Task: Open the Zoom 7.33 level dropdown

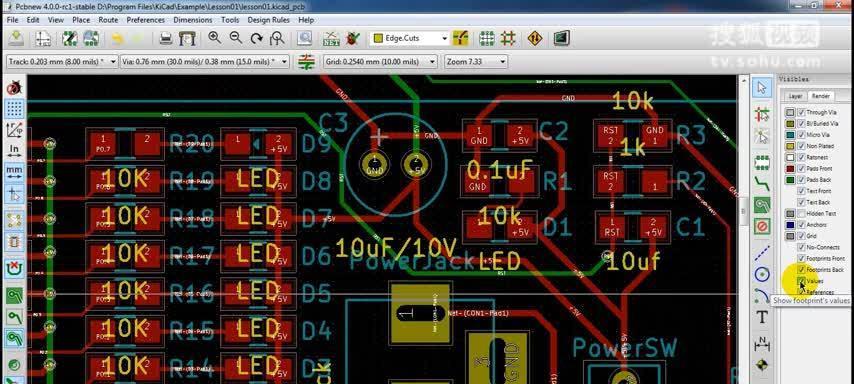Action: pos(476,62)
